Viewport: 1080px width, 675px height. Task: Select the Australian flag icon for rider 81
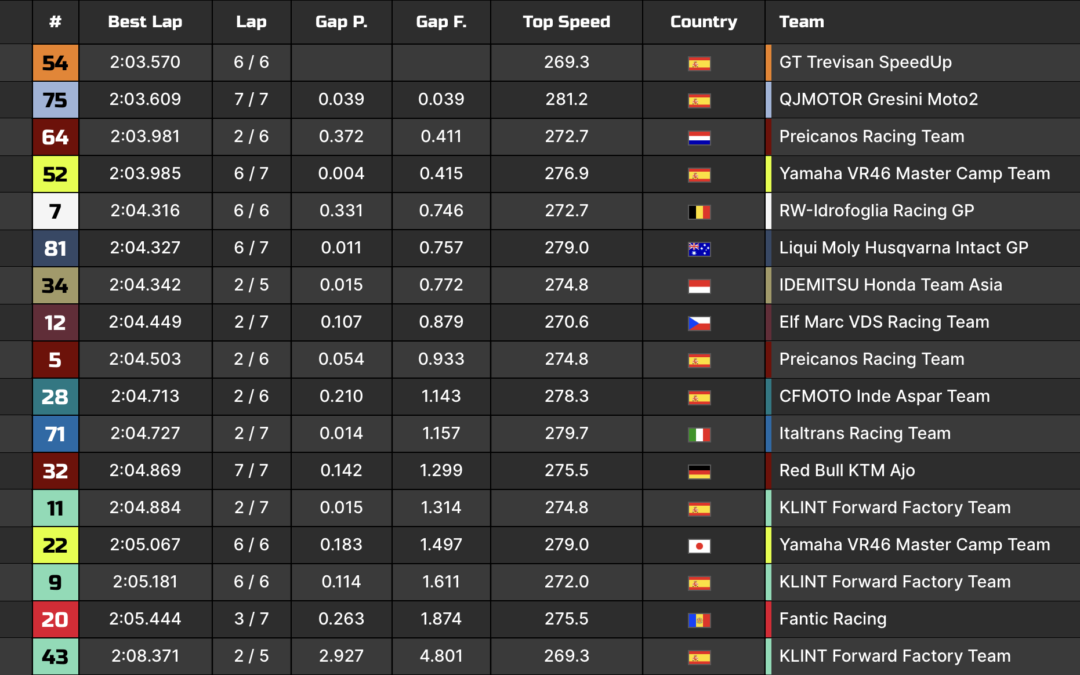click(x=699, y=249)
